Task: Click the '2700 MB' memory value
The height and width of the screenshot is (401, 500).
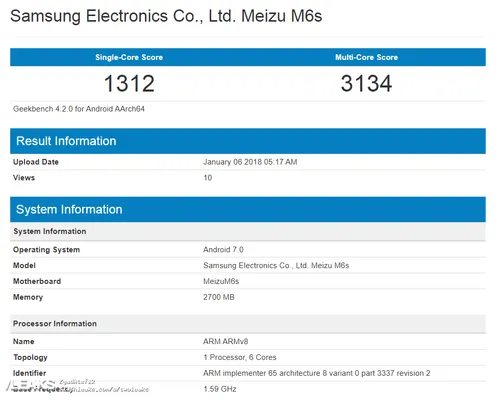Action: coord(219,297)
